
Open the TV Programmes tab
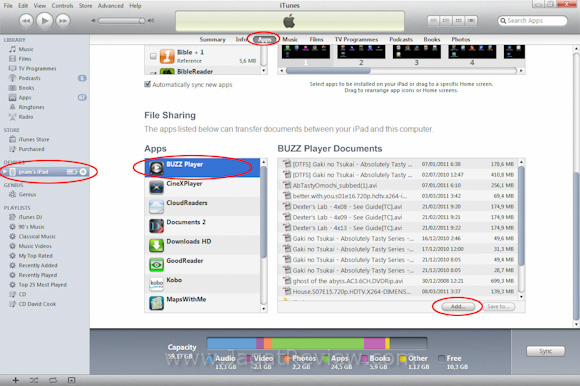point(356,39)
